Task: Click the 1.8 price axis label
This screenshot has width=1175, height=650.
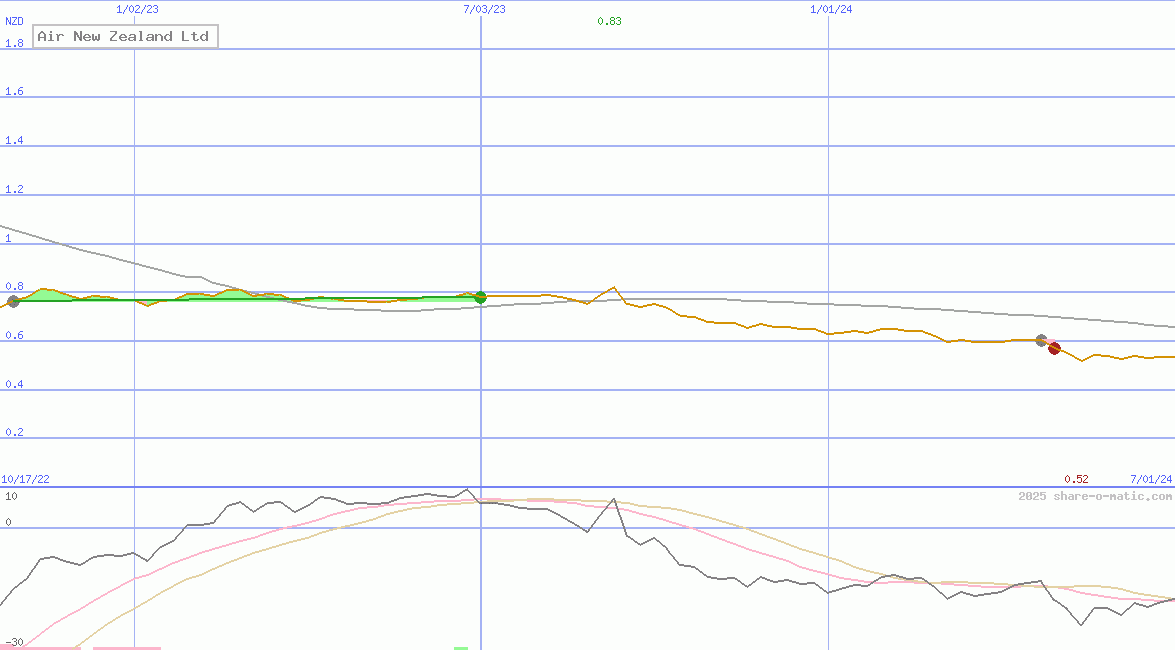Action: pos(14,44)
